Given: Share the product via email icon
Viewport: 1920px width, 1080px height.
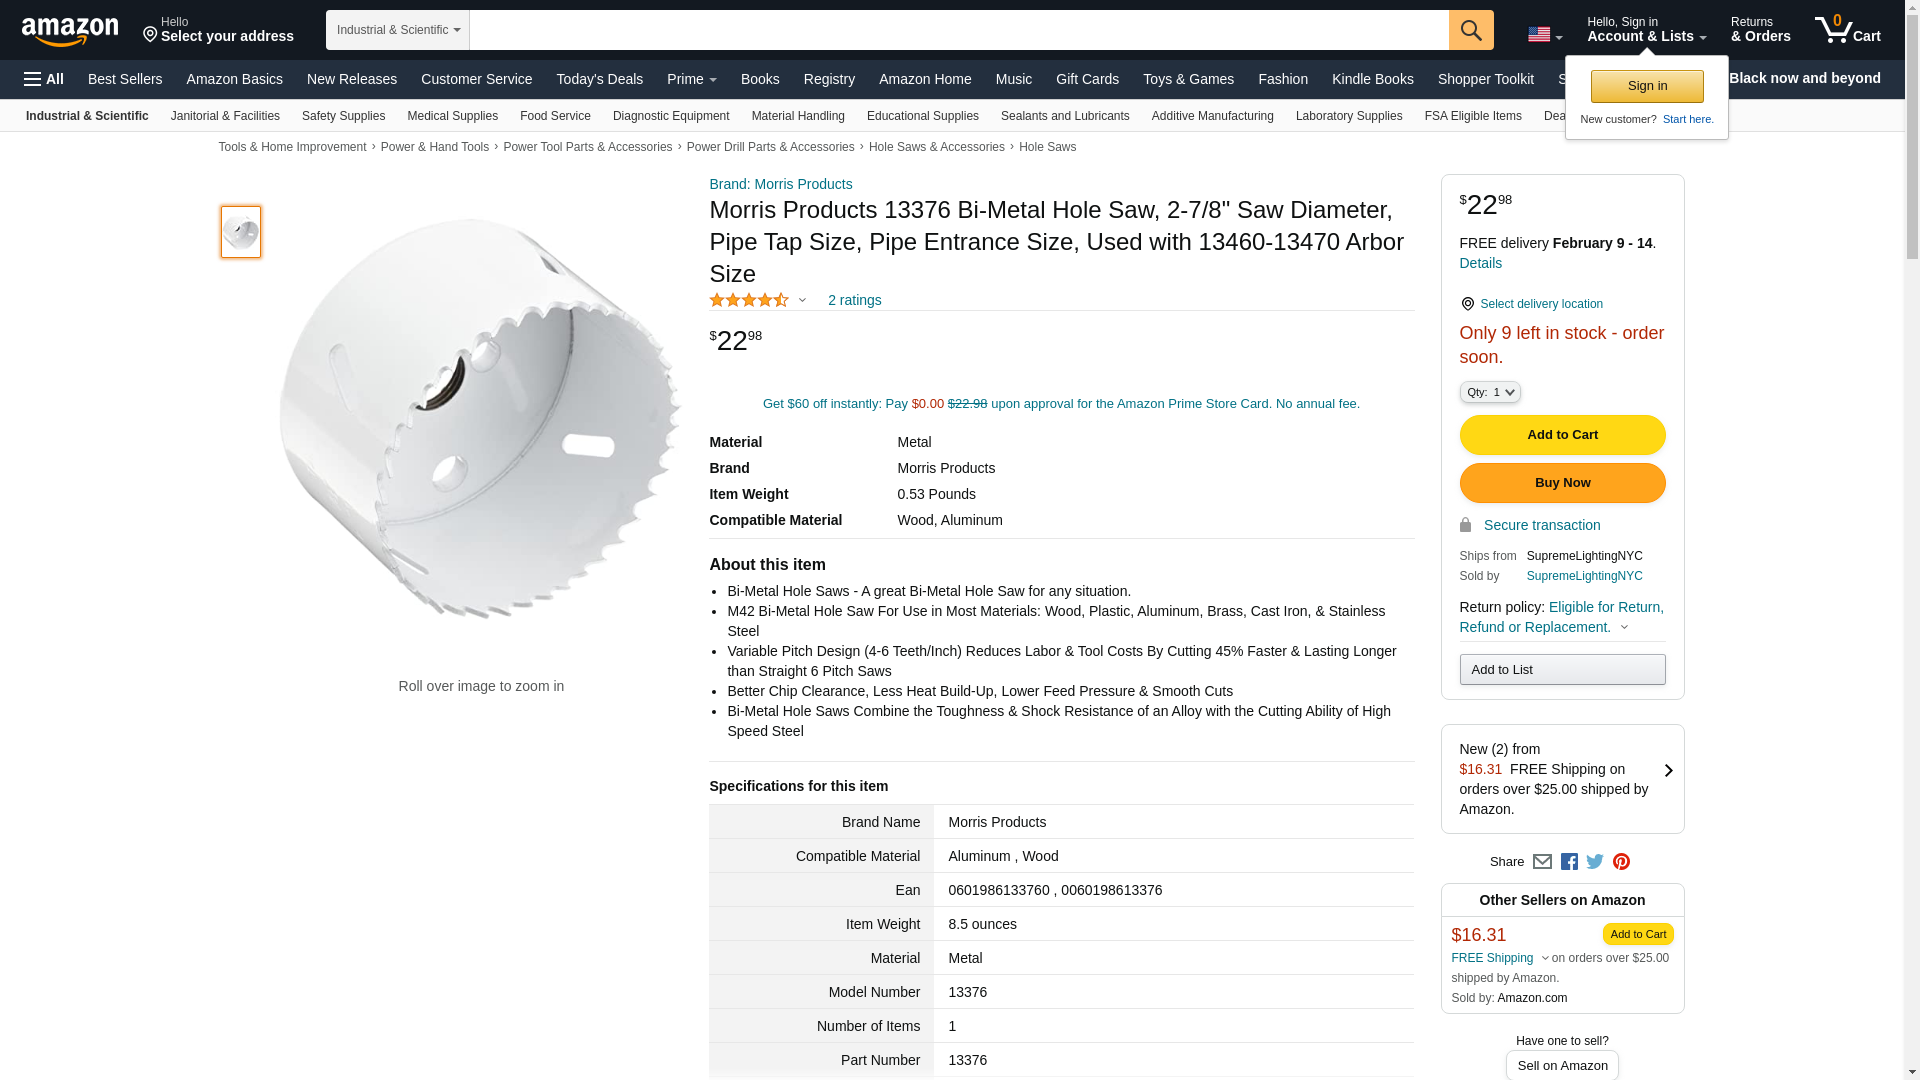Looking at the screenshot, I should point(1542,862).
